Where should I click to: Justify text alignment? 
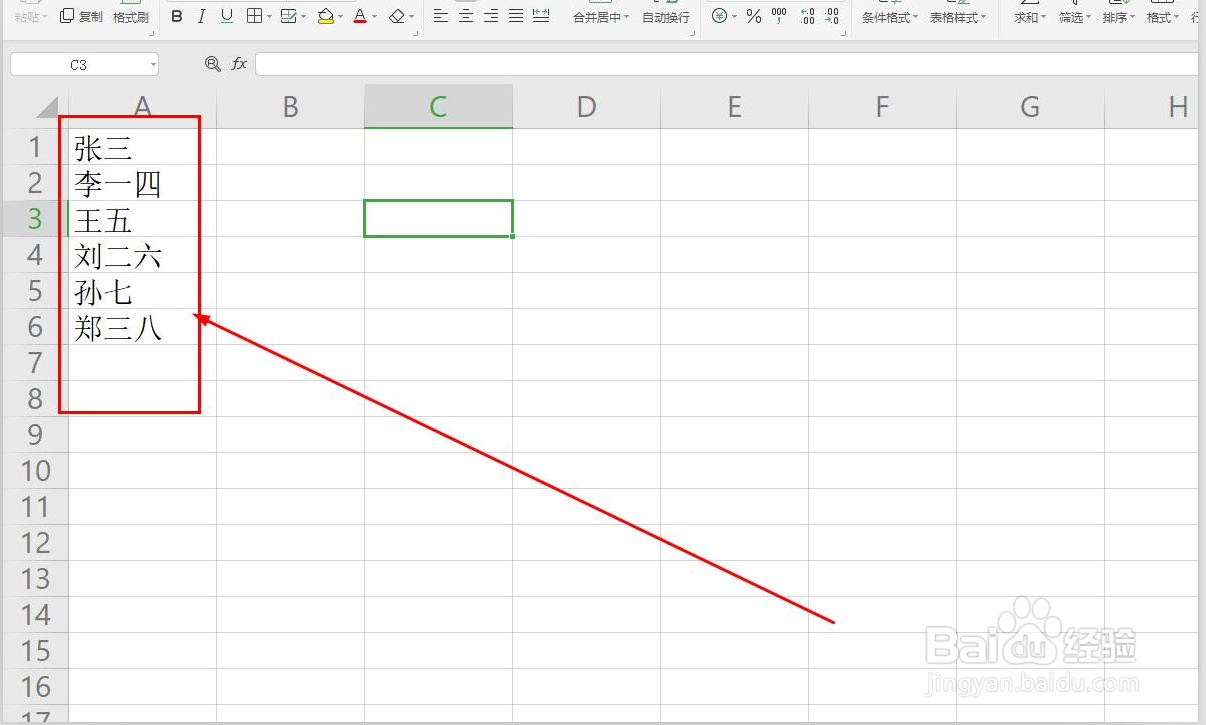click(516, 16)
